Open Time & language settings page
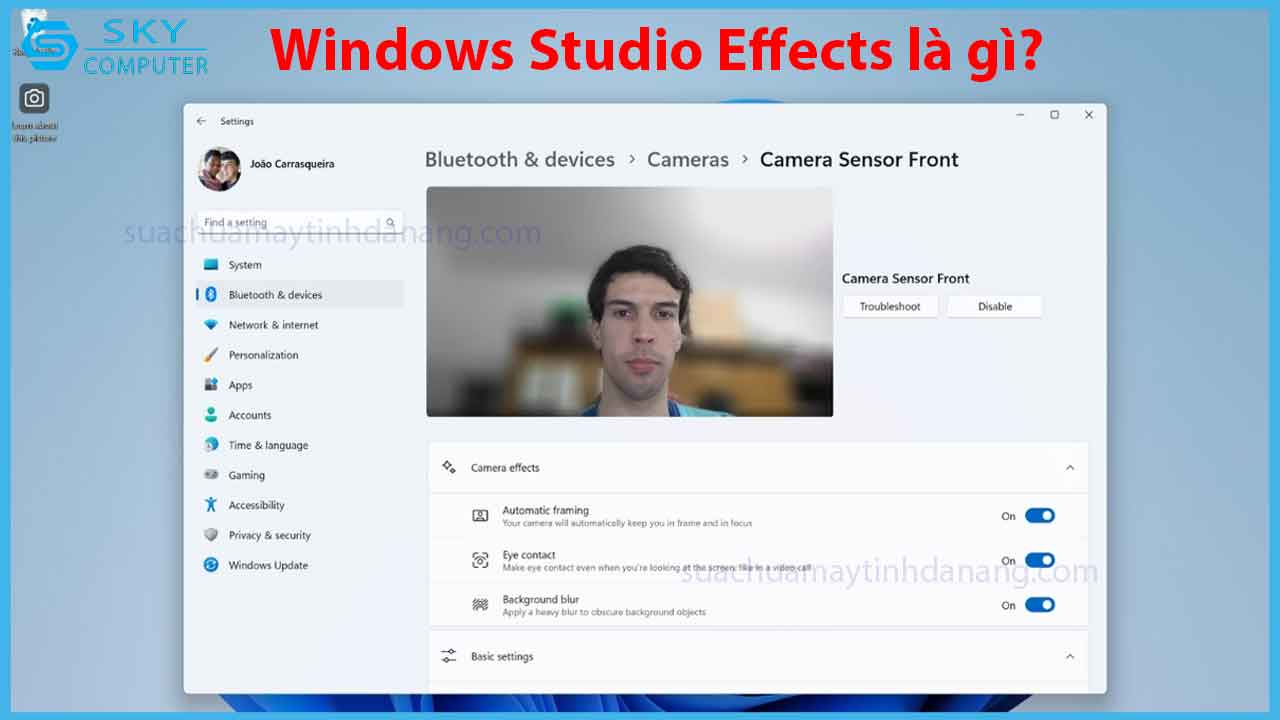1280x720 pixels. [x=268, y=445]
